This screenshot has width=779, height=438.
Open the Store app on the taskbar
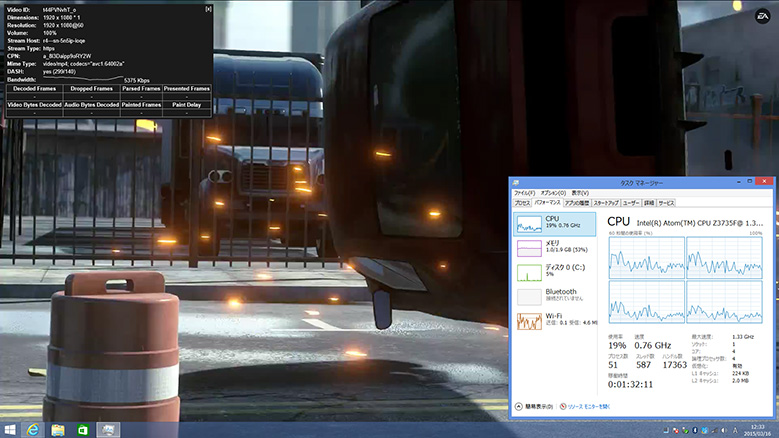(x=82, y=430)
